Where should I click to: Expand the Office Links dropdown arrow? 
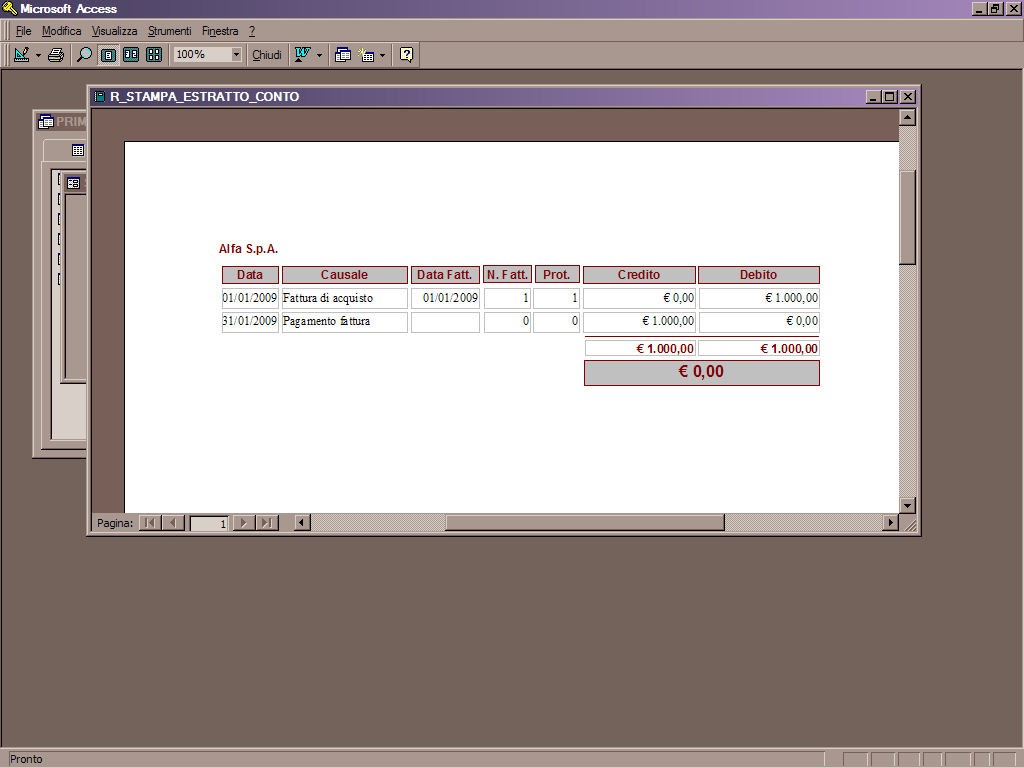[320, 55]
